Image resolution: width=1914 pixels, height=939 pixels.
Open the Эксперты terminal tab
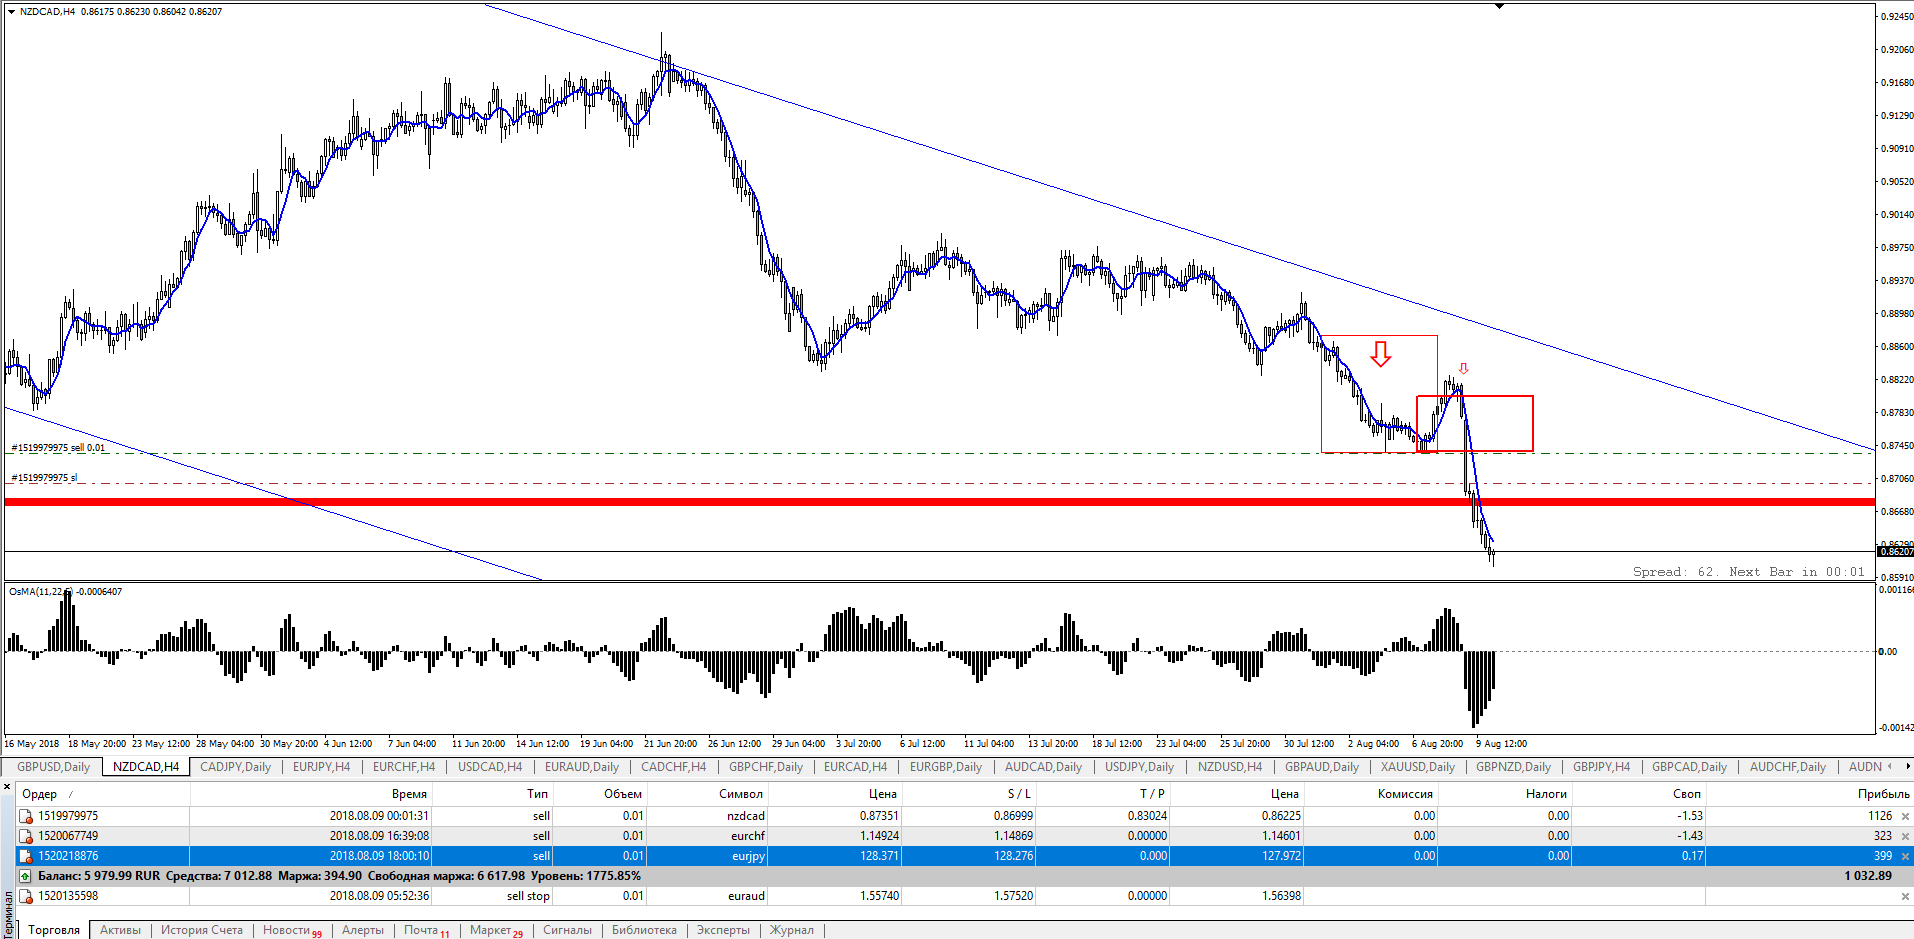pos(723,930)
